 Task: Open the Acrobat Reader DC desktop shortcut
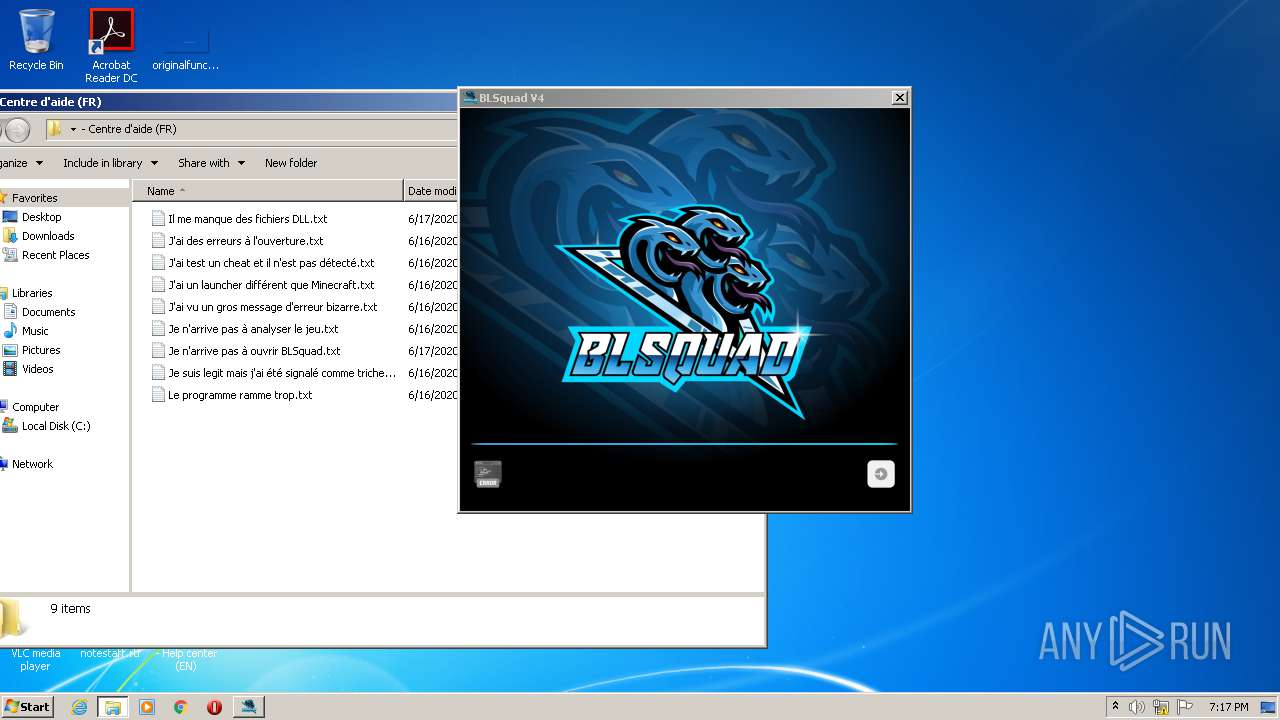pos(111,46)
